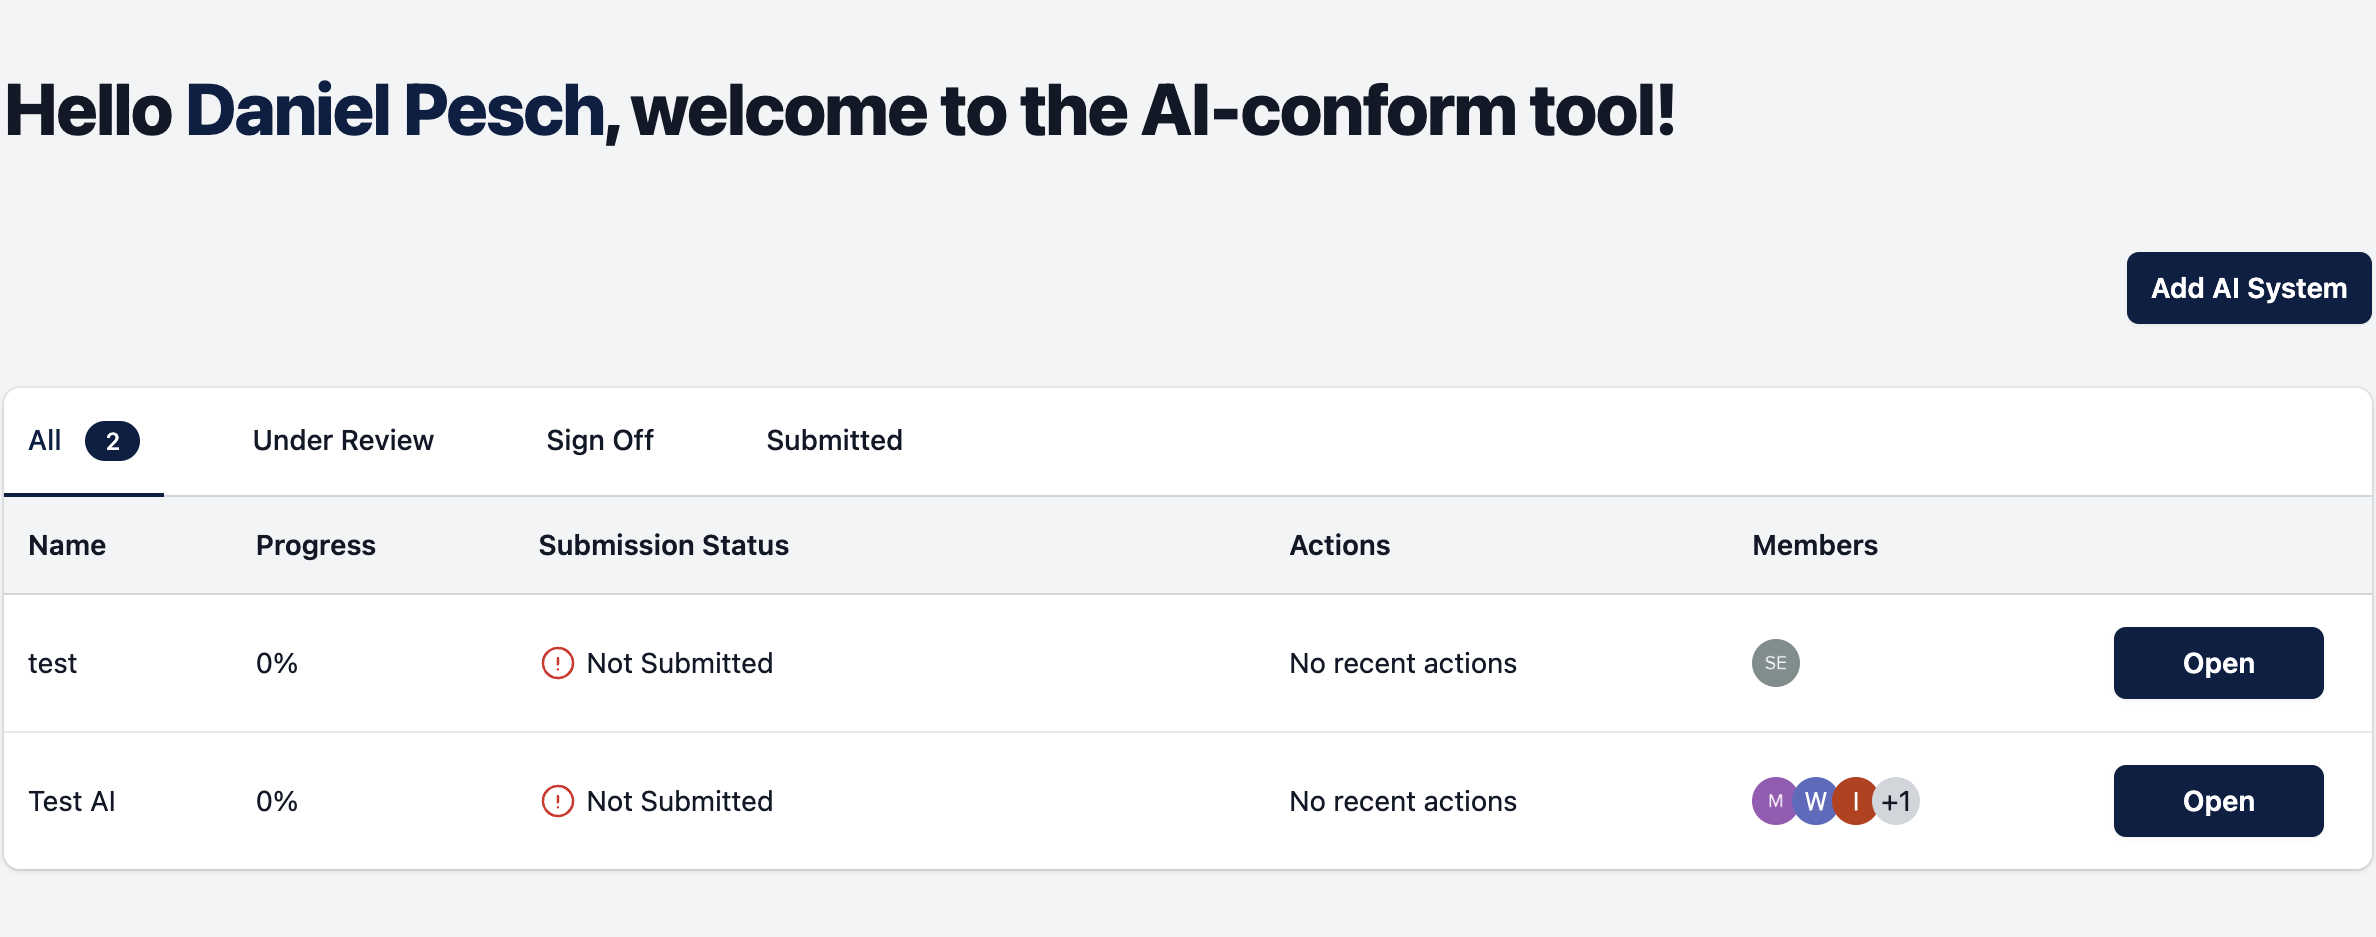Click the Submission Status column header
Viewport: 2376px width, 937px height.
(x=663, y=545)
